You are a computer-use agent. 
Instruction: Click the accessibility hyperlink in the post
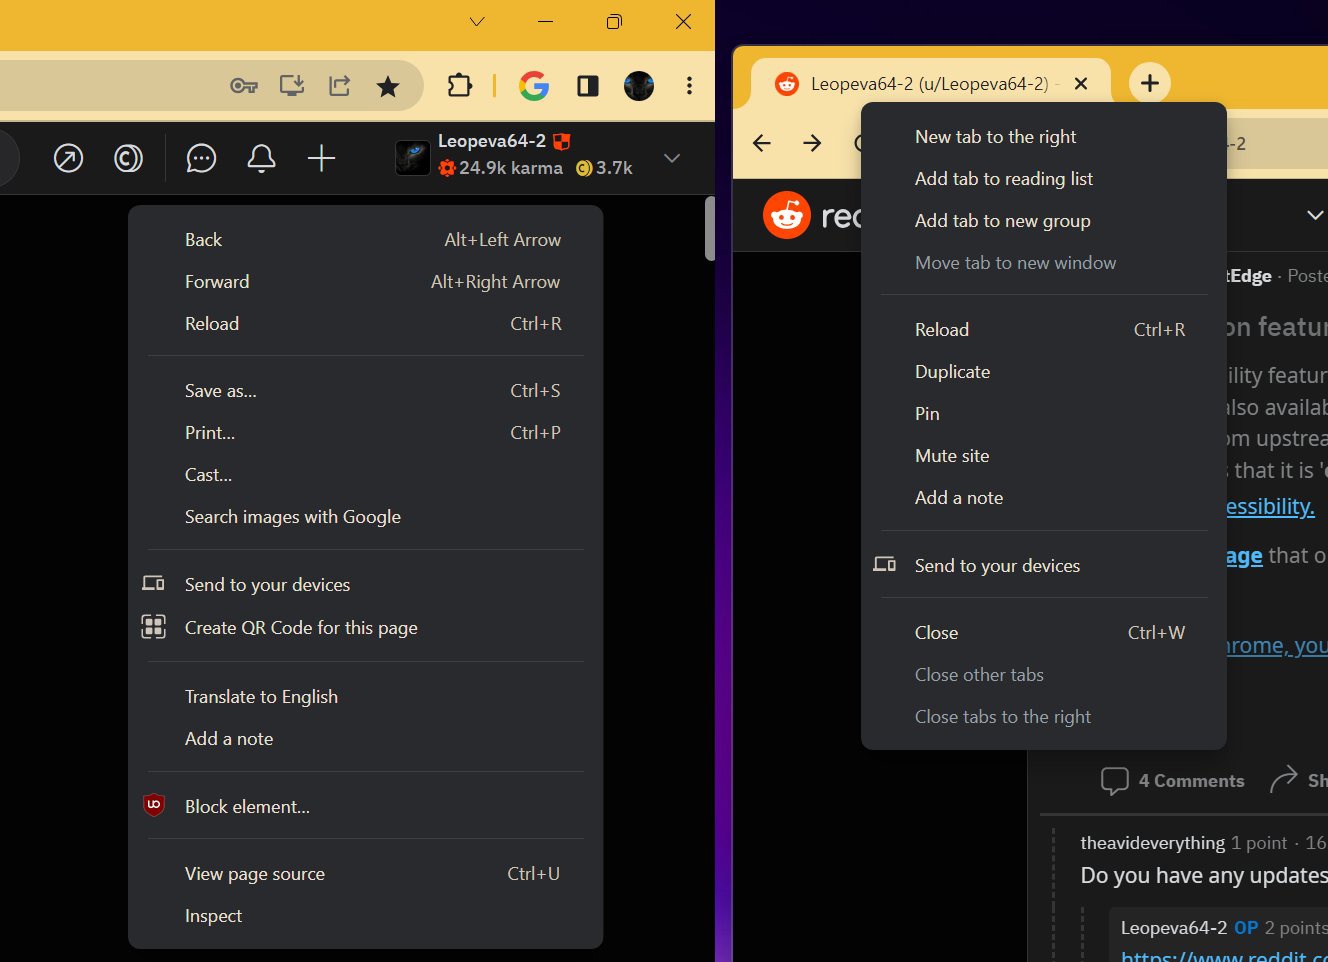coord(1268,506)
